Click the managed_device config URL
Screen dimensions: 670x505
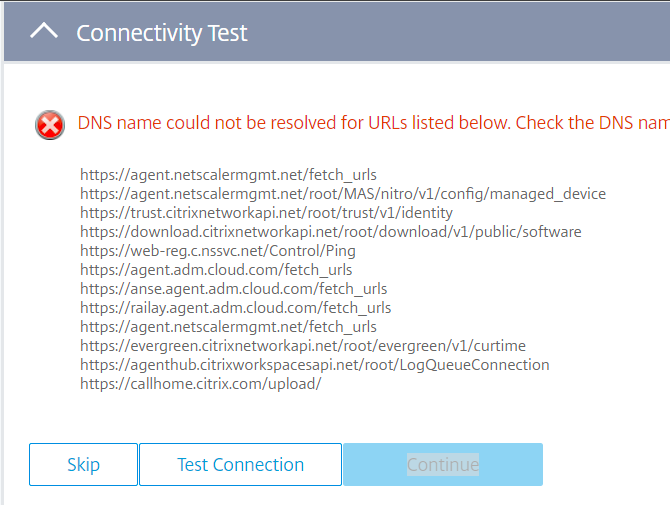343,194
